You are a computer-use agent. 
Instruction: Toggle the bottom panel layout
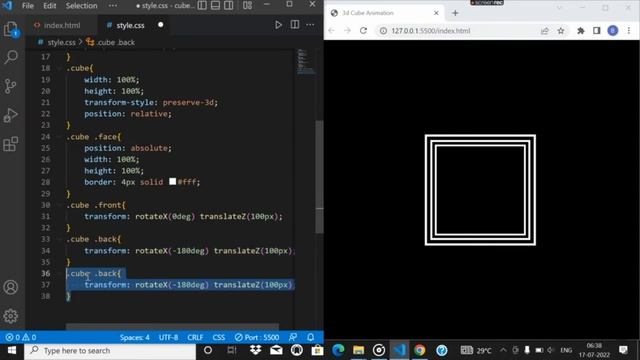pyautogui.click(x=216, y=5)
